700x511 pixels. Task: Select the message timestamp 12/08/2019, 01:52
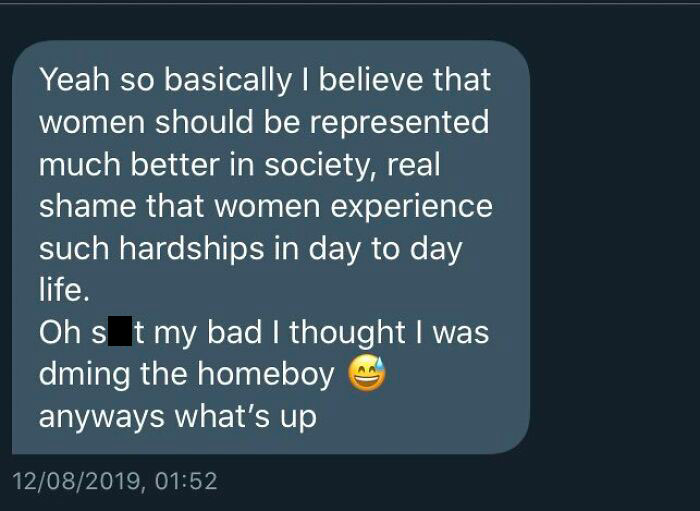coord(115,481)
